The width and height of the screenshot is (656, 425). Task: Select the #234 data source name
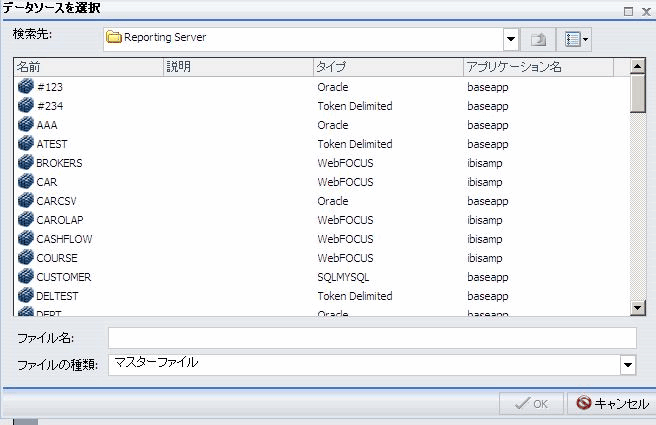click(50, 106)
